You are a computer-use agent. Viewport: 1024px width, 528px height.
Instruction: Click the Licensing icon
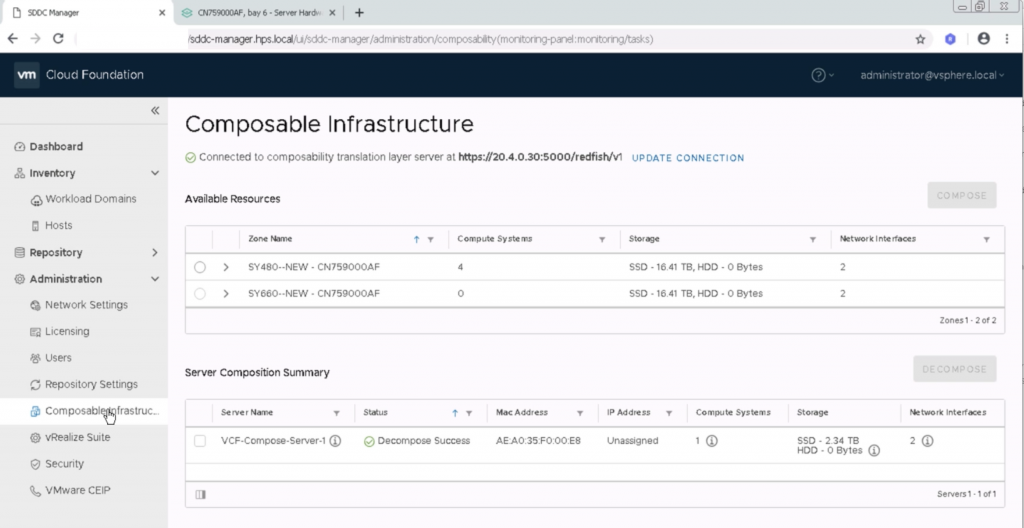[35, 332]
